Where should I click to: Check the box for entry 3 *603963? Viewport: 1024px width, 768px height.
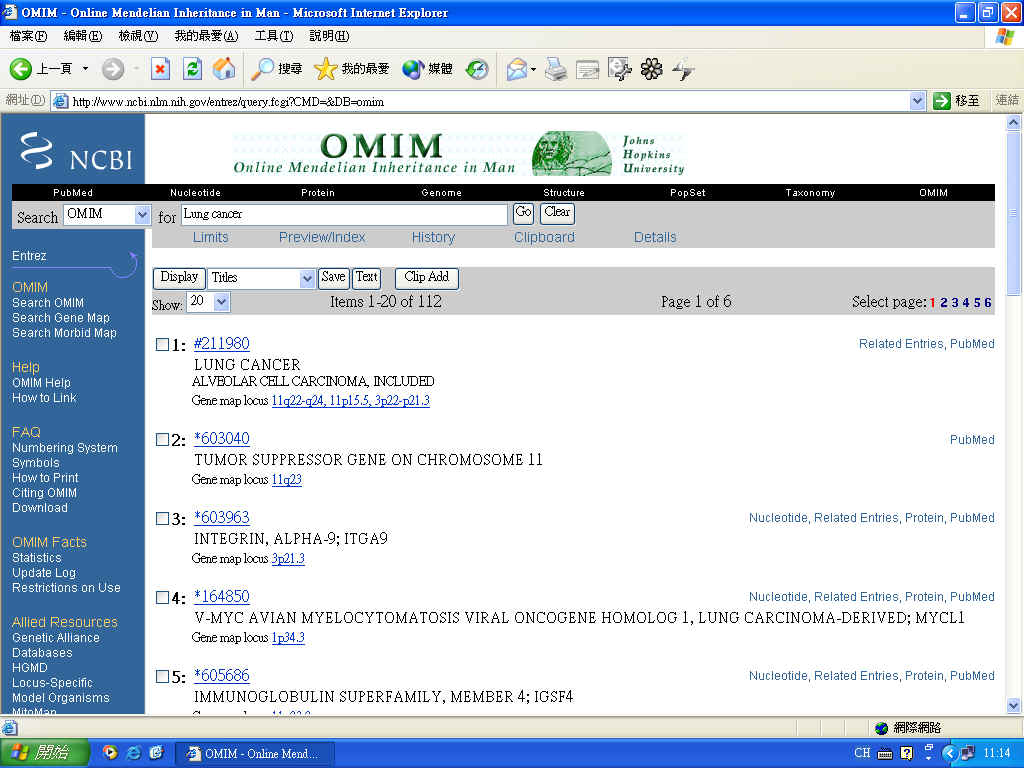[163, 519]
